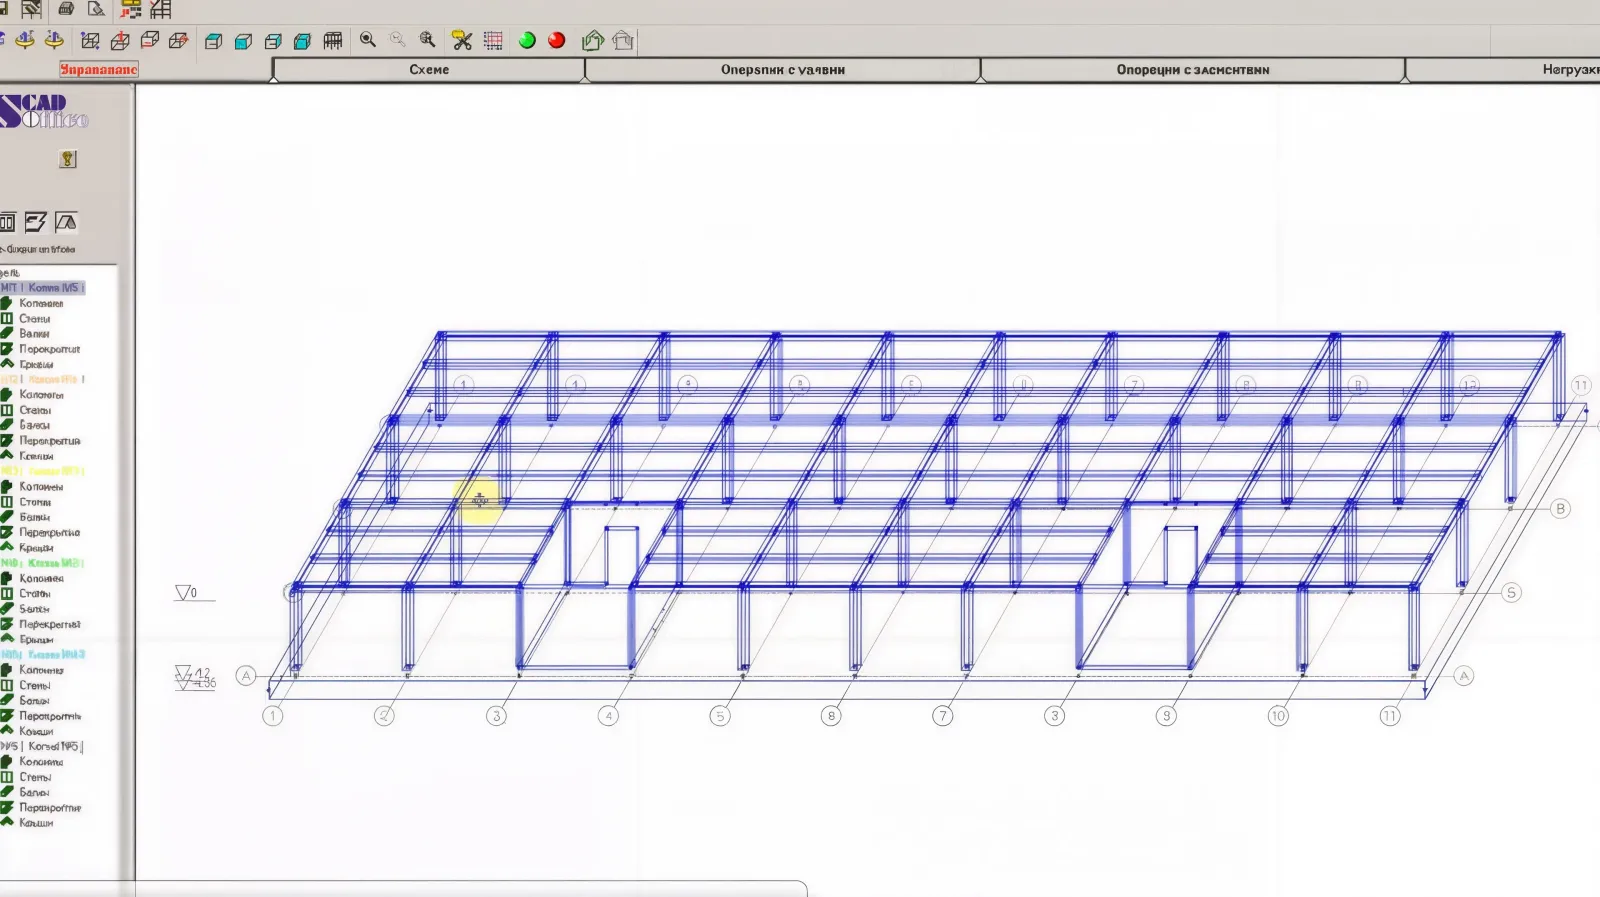Click the black magnifier zoom icon
Screen dimensions: 1600x897
tap(368, 40)
